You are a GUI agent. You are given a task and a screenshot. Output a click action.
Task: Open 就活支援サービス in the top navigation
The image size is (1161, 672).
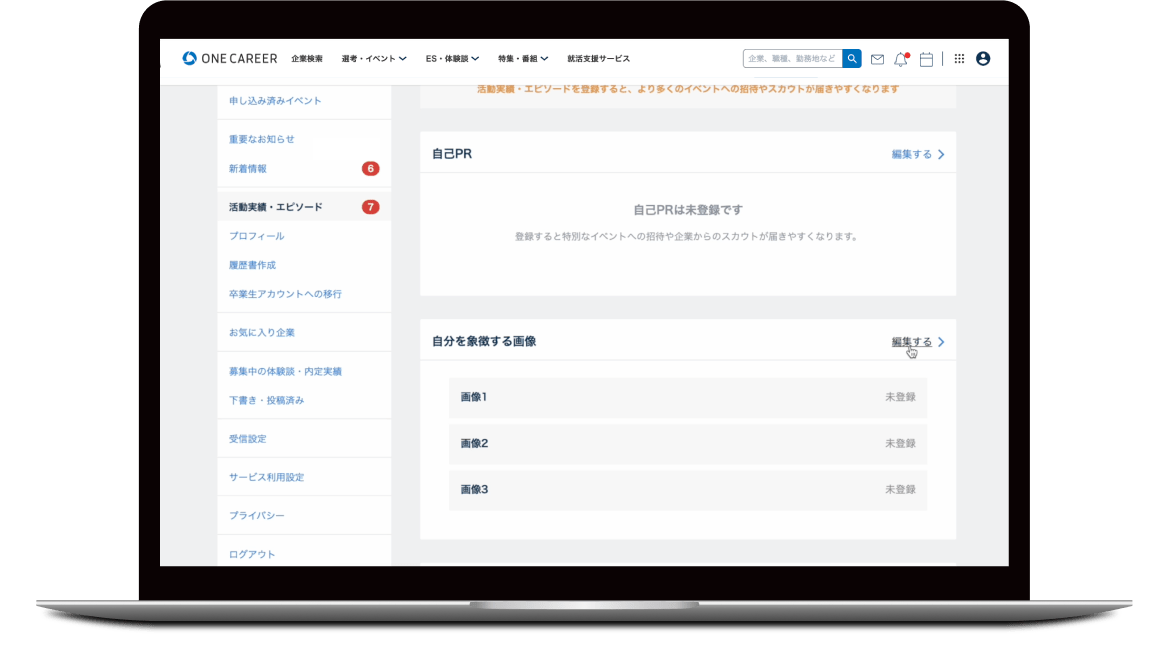click(x=598, y=59)
